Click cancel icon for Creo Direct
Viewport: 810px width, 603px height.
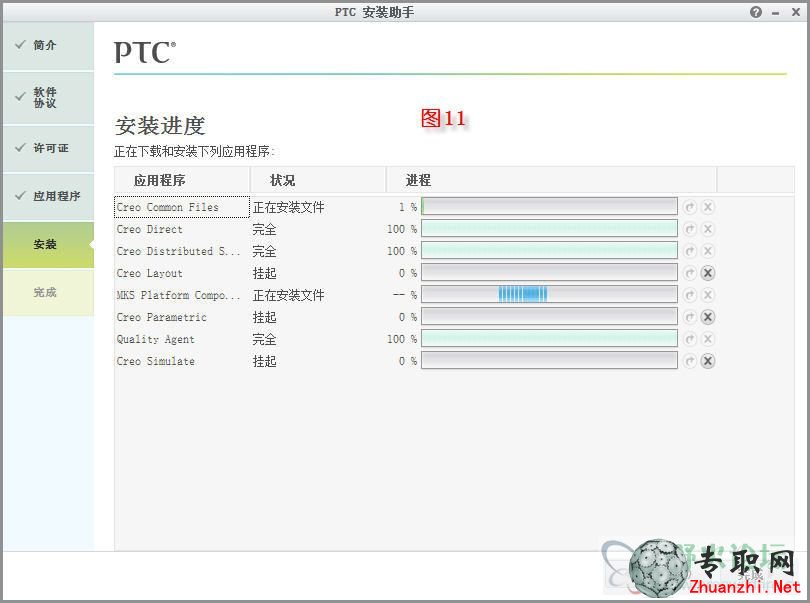pos(708,229)
